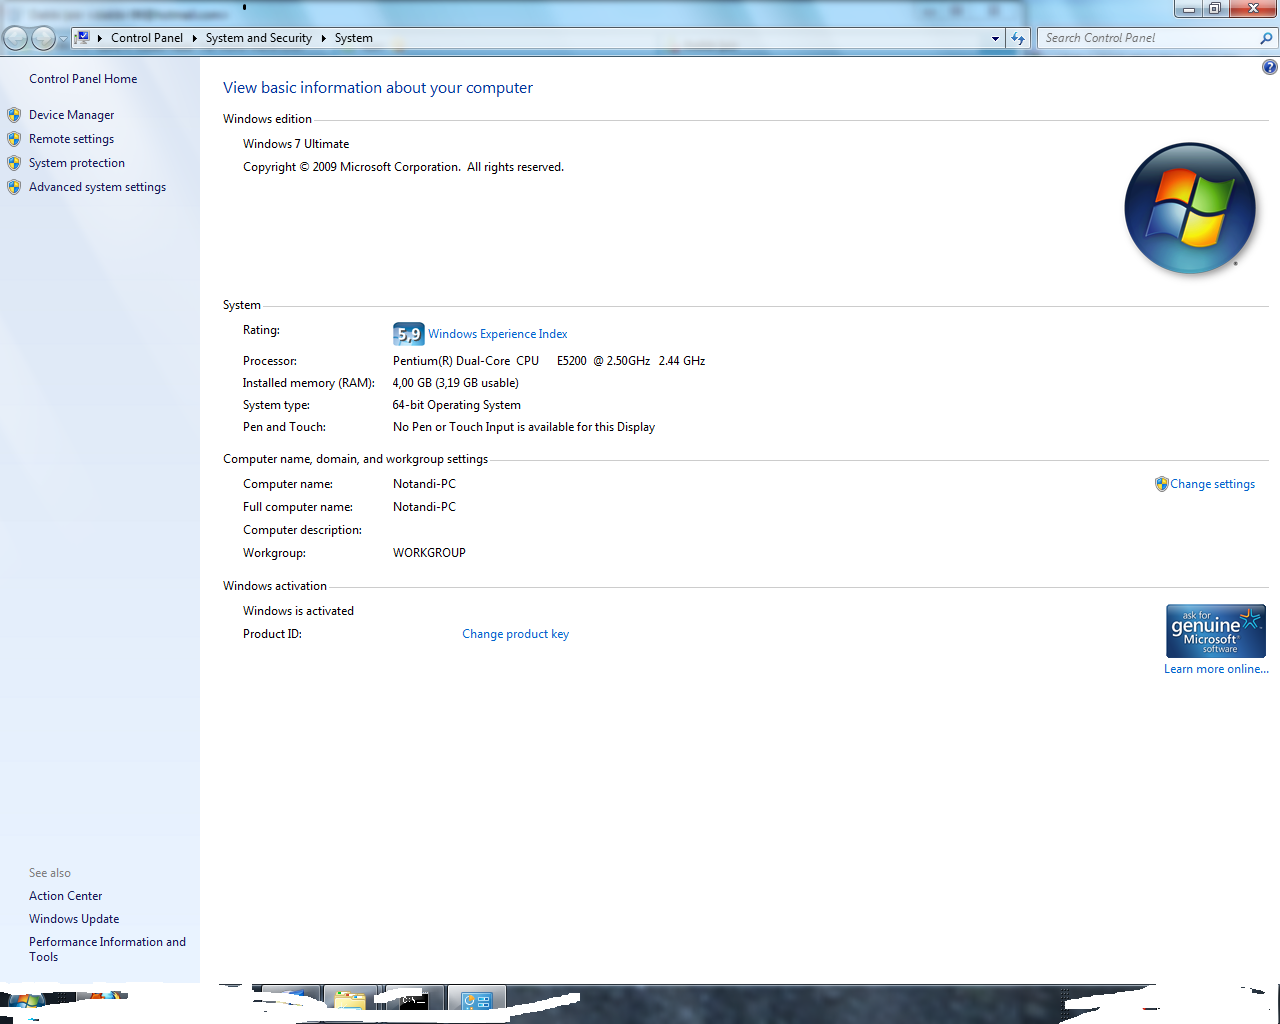Open Device Manager from the sidebar

[71, 115]
